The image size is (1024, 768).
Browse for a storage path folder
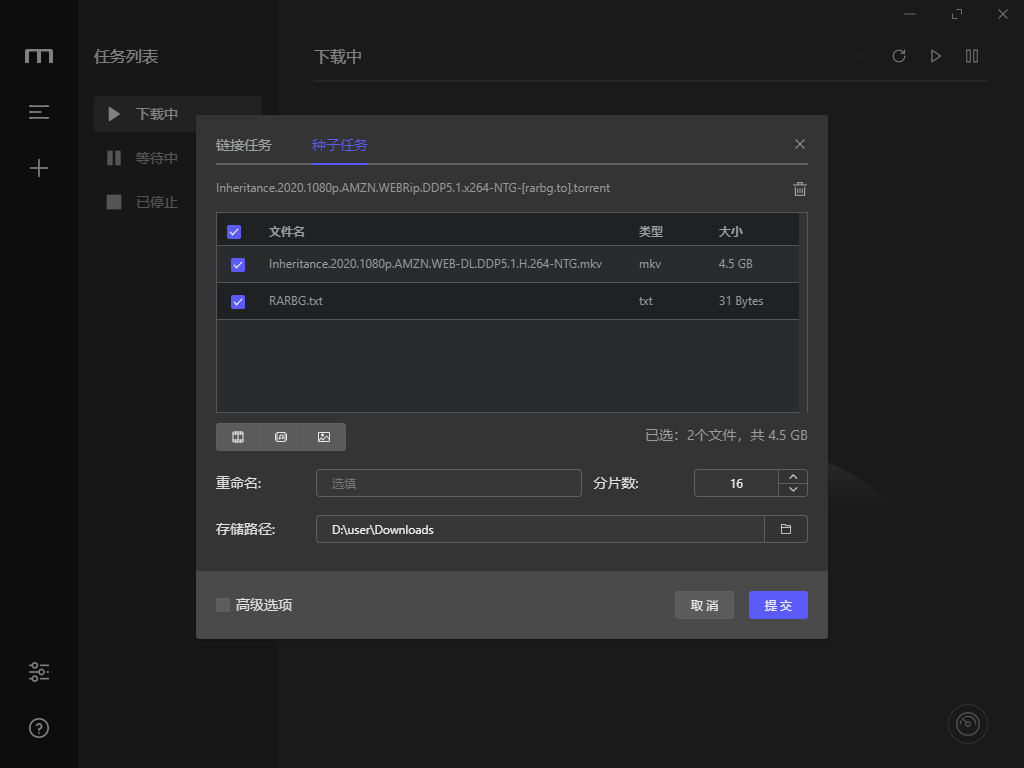point(785,529)
